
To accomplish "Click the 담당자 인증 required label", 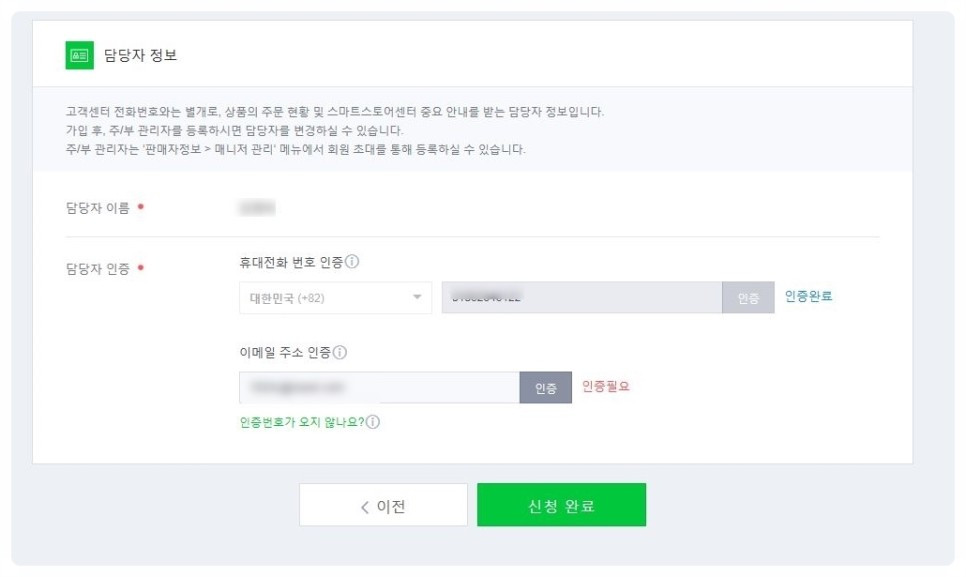I will [x=98, y=268].
